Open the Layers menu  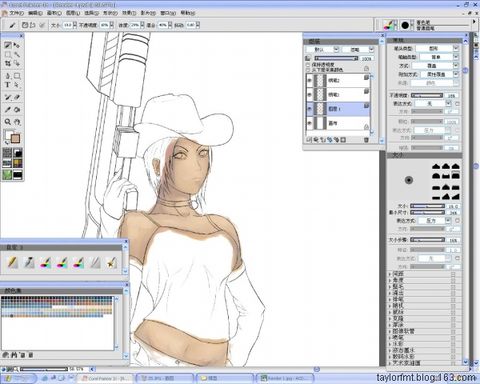click(73, 13)
